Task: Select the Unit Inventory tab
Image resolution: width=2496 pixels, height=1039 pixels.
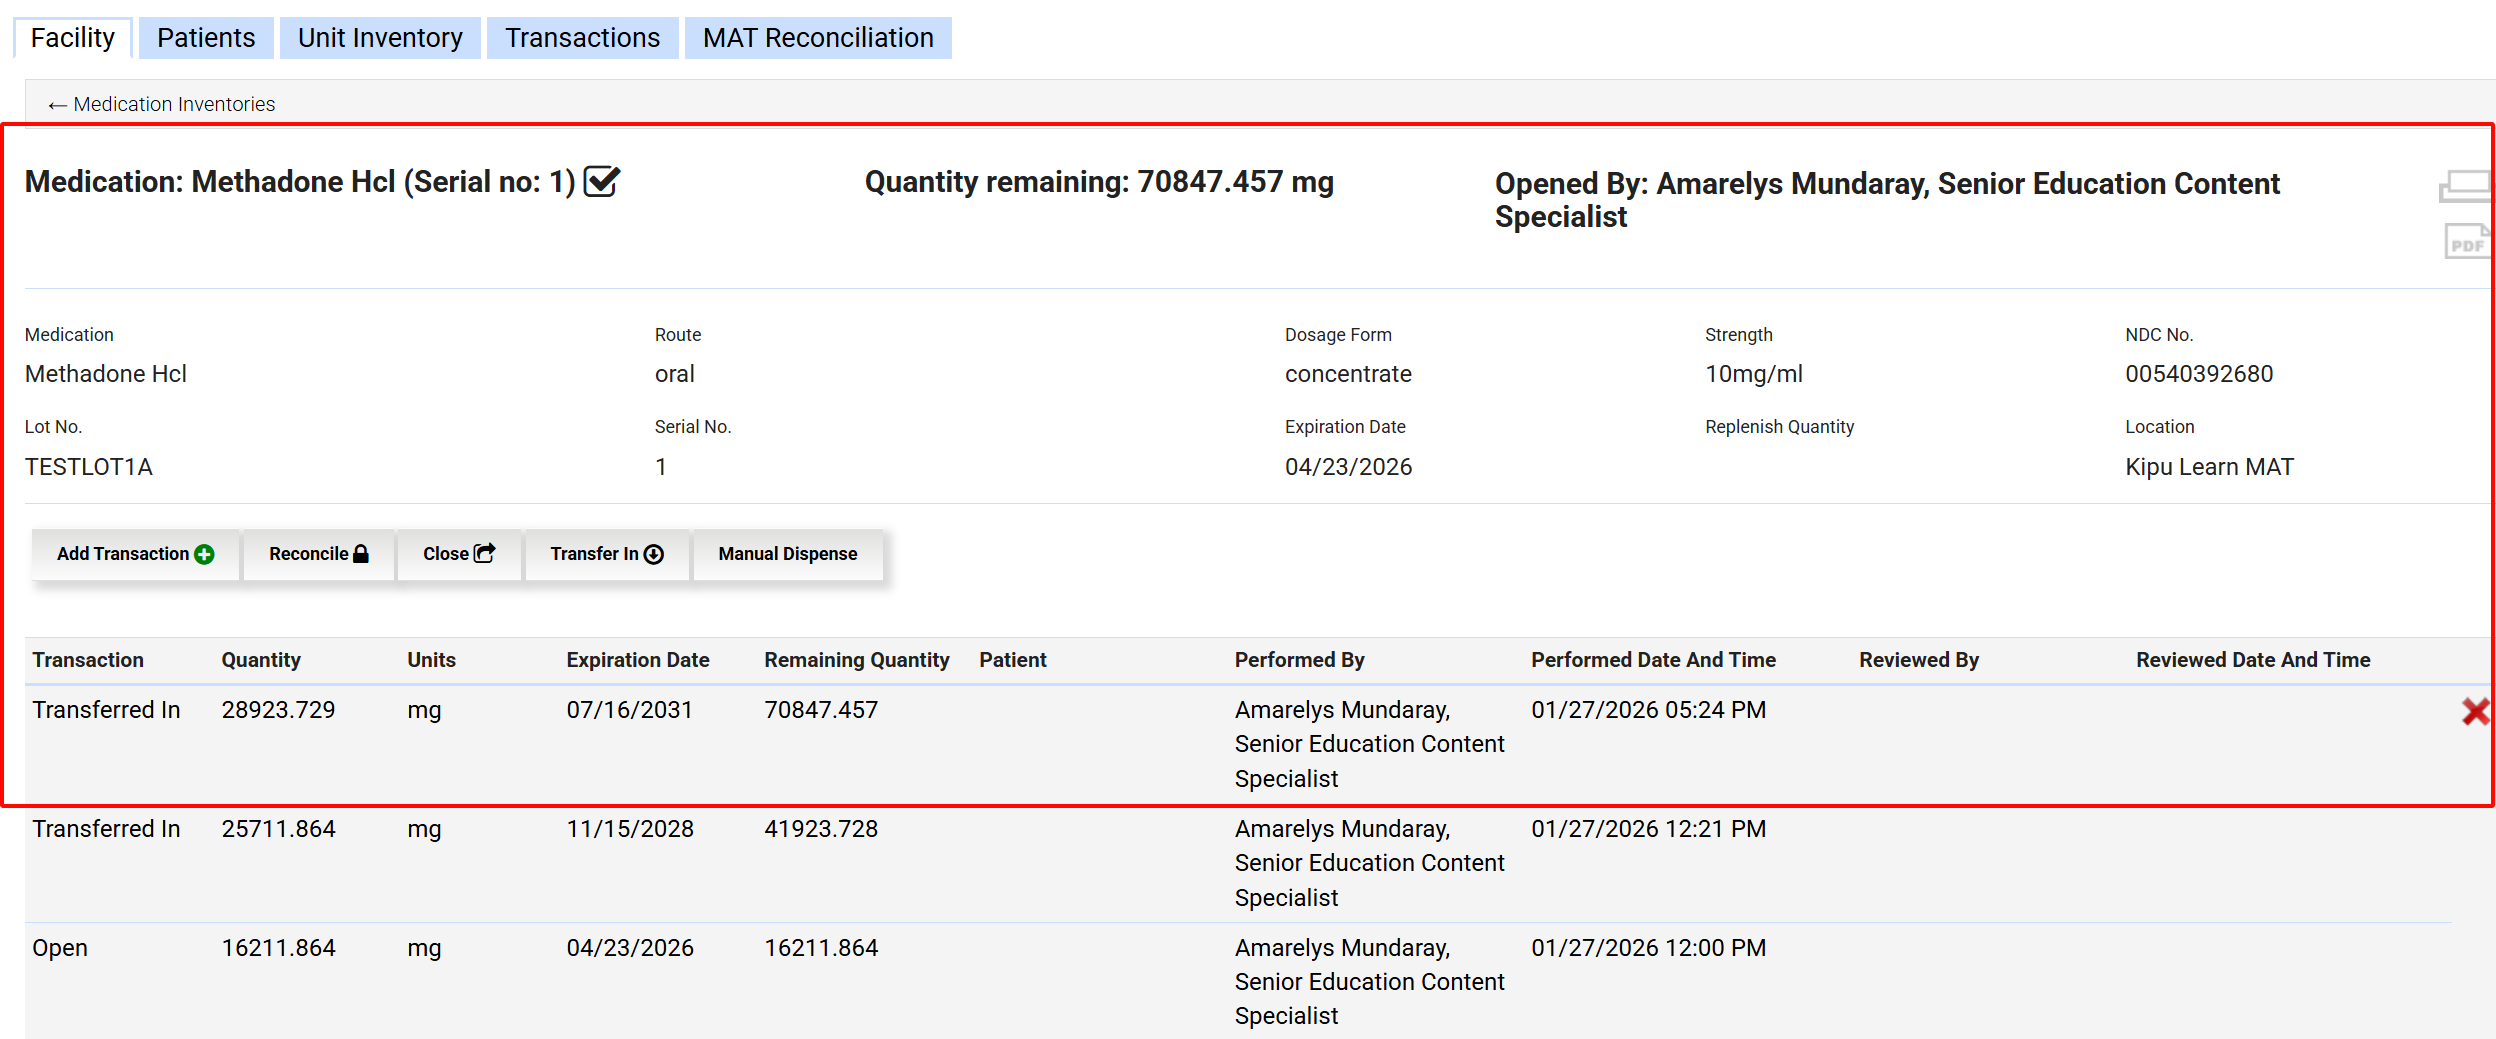Action: tap(380, 38)
